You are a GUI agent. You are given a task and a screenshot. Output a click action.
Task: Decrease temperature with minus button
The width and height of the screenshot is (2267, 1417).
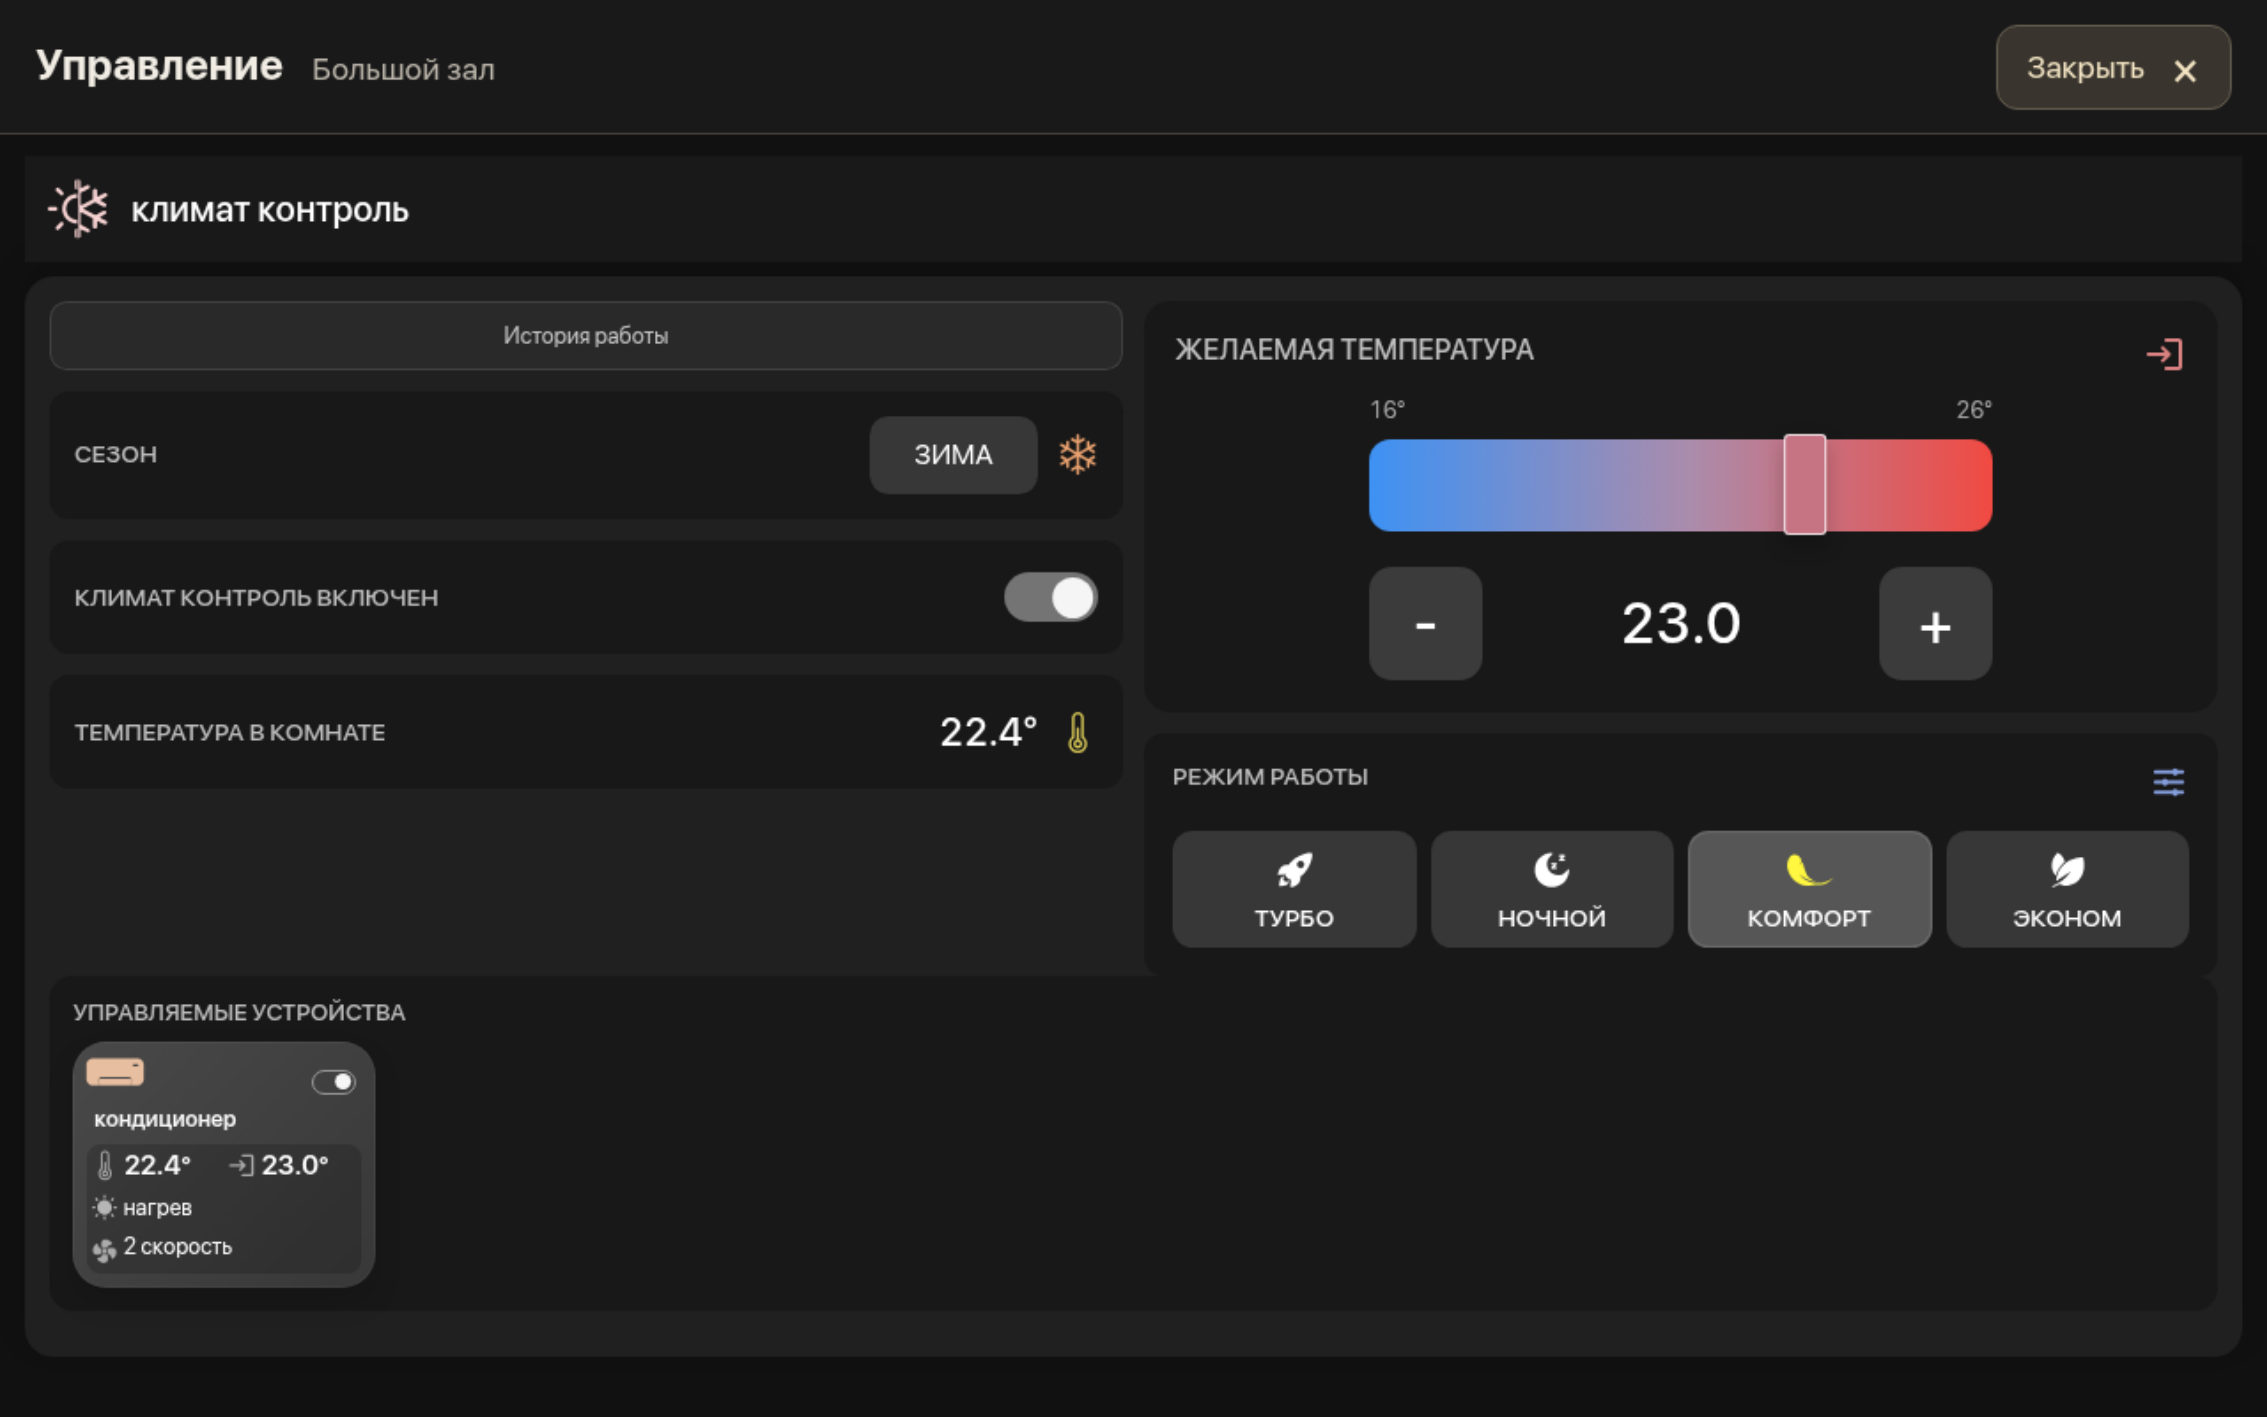pos(1425,624)
